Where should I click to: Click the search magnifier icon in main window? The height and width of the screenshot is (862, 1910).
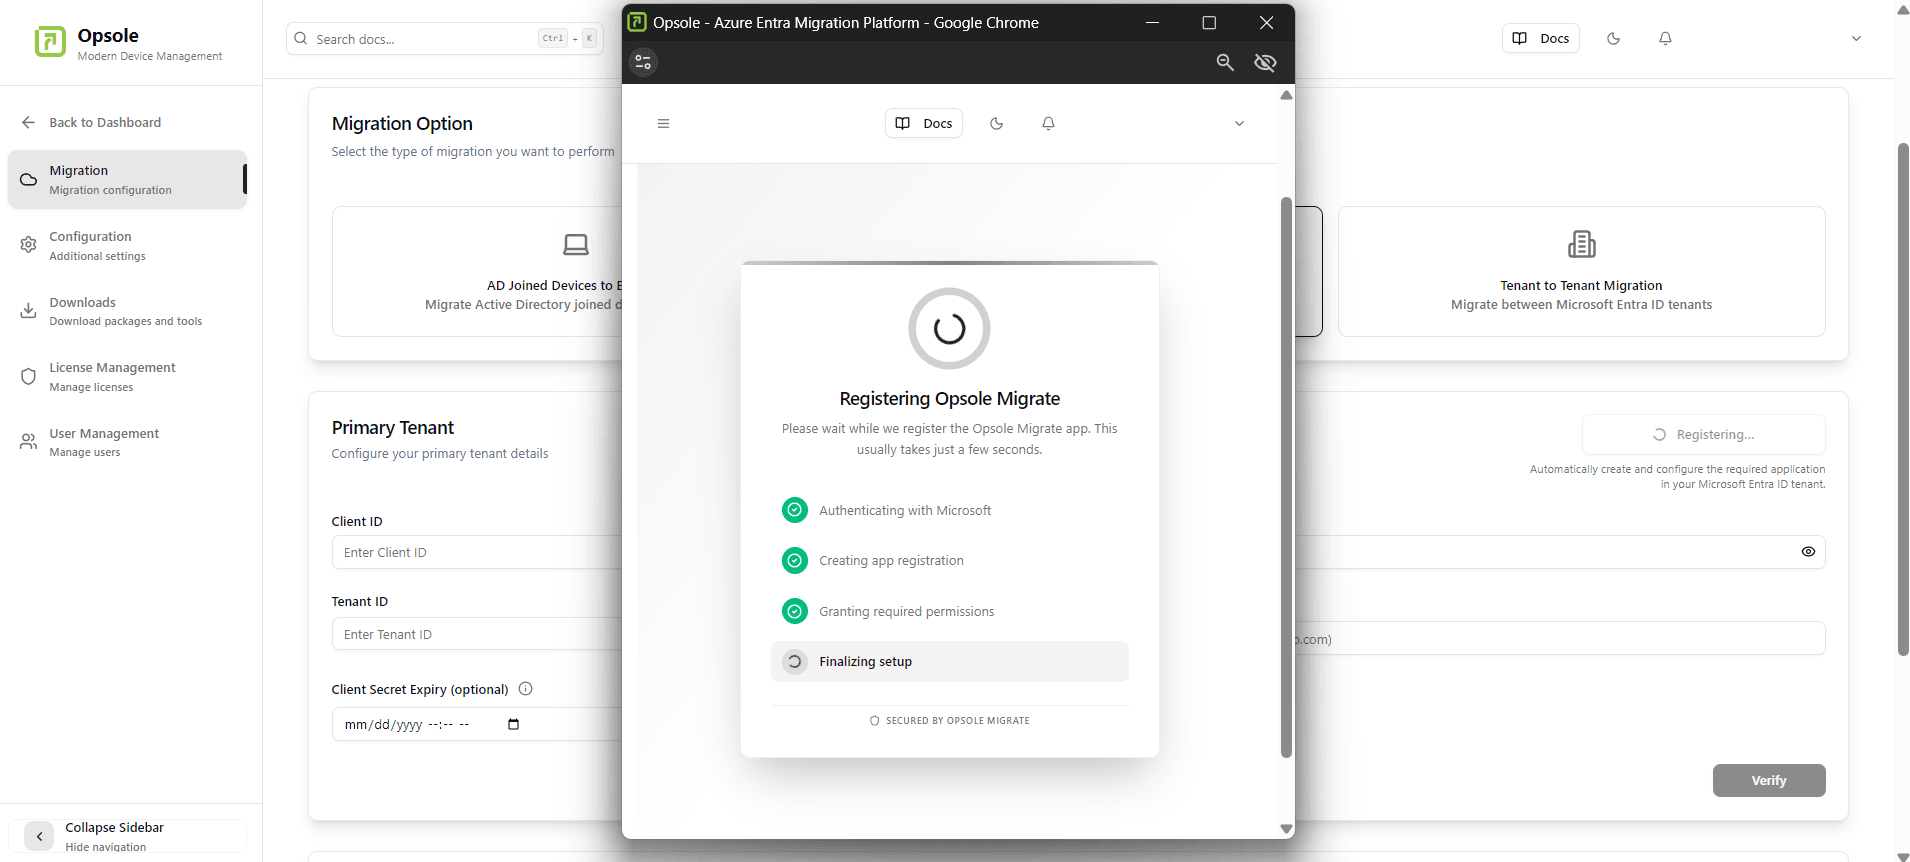pyautogui.click(x=301, y=39)
